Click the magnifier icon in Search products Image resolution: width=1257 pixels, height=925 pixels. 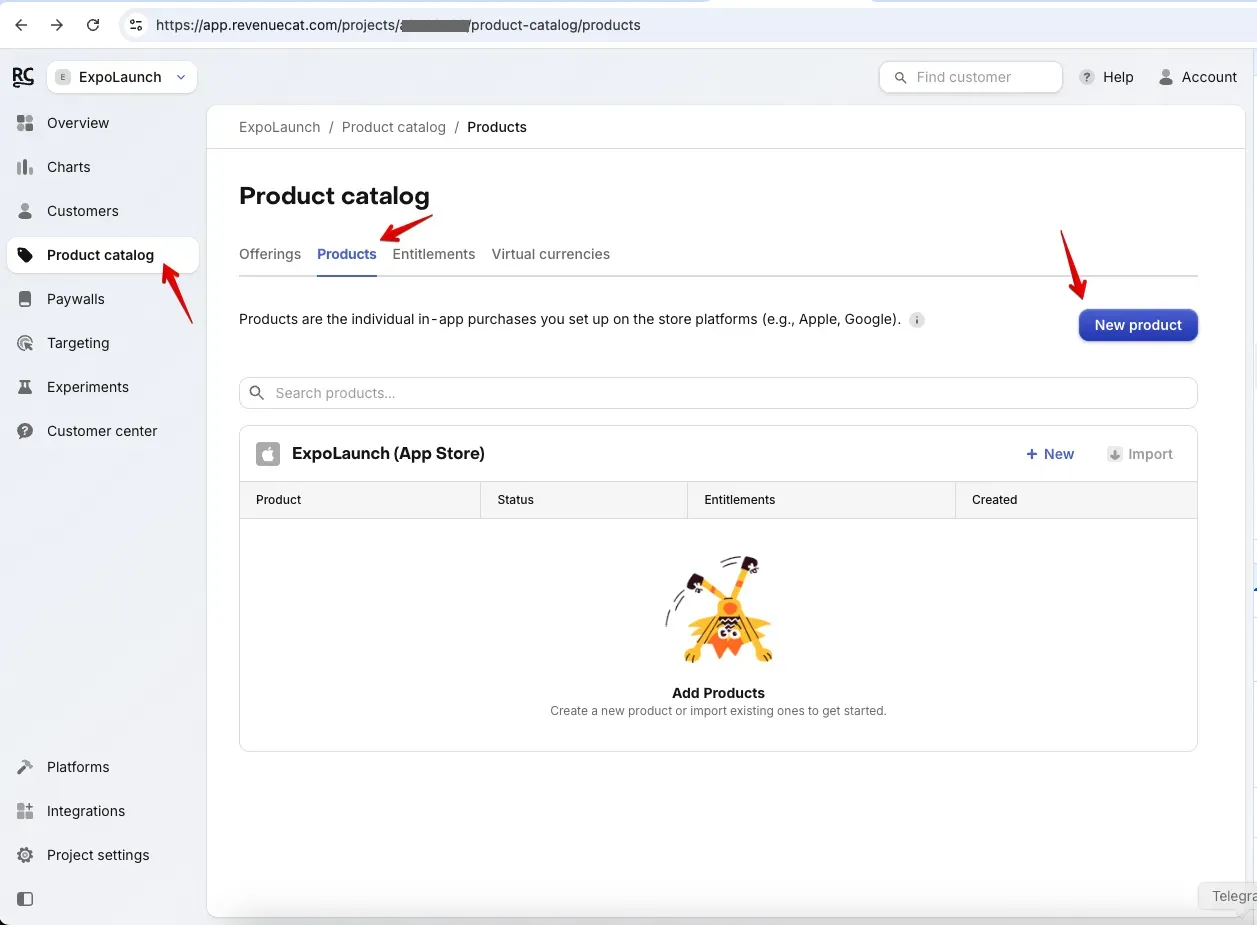257,393
